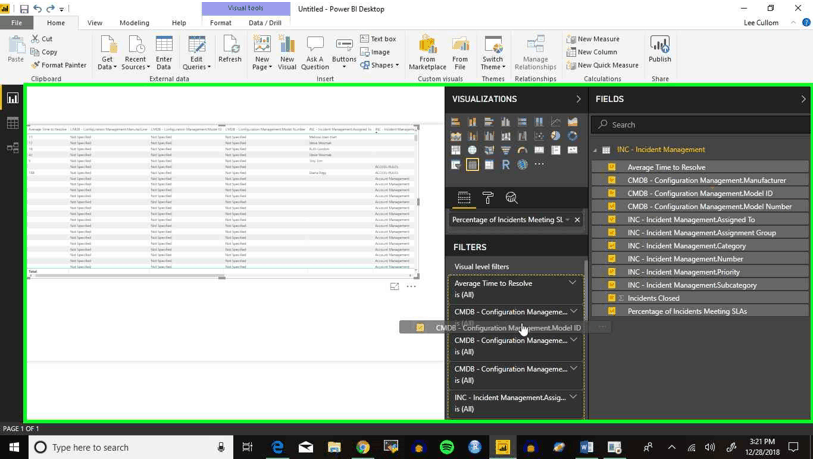This screenshot has height=460, width=816.
Task: Click the Windows taskbar search box
Action: click(x=130, y=448)
